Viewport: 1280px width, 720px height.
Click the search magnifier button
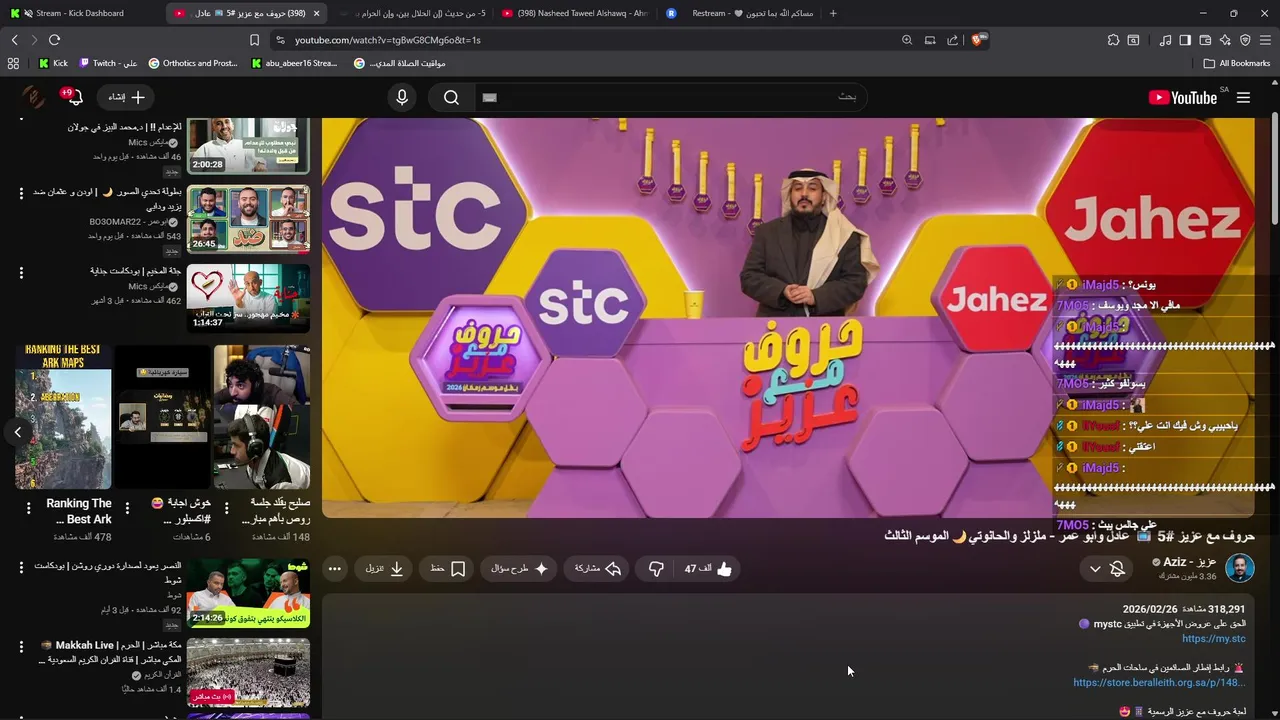click(451, 97)
